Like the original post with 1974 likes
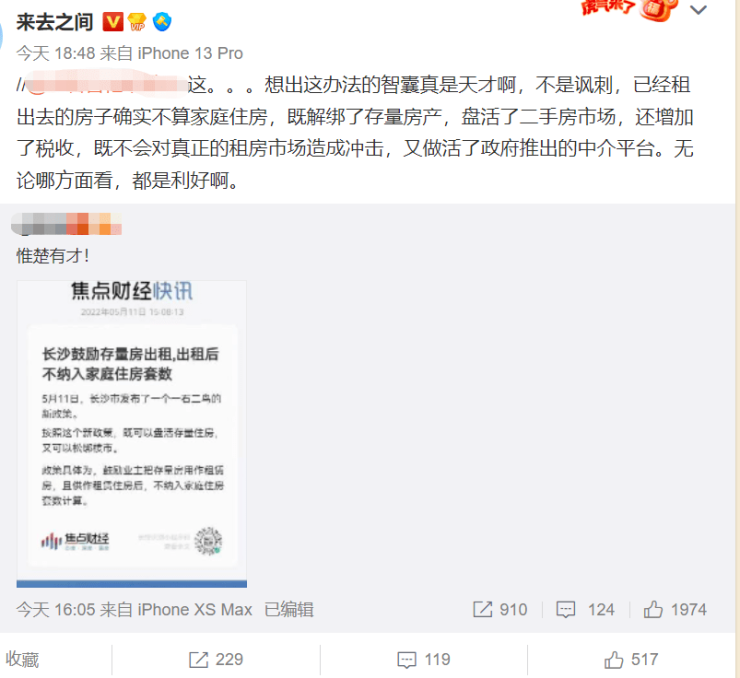 675,610
